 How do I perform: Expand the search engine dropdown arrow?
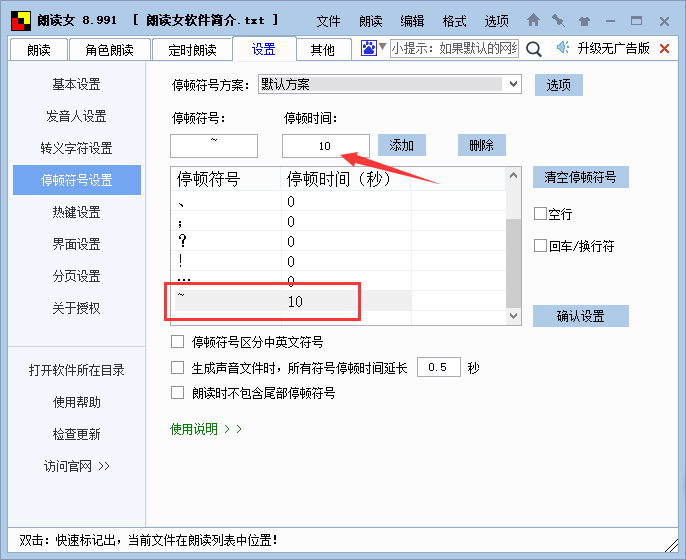pos(382,46)
